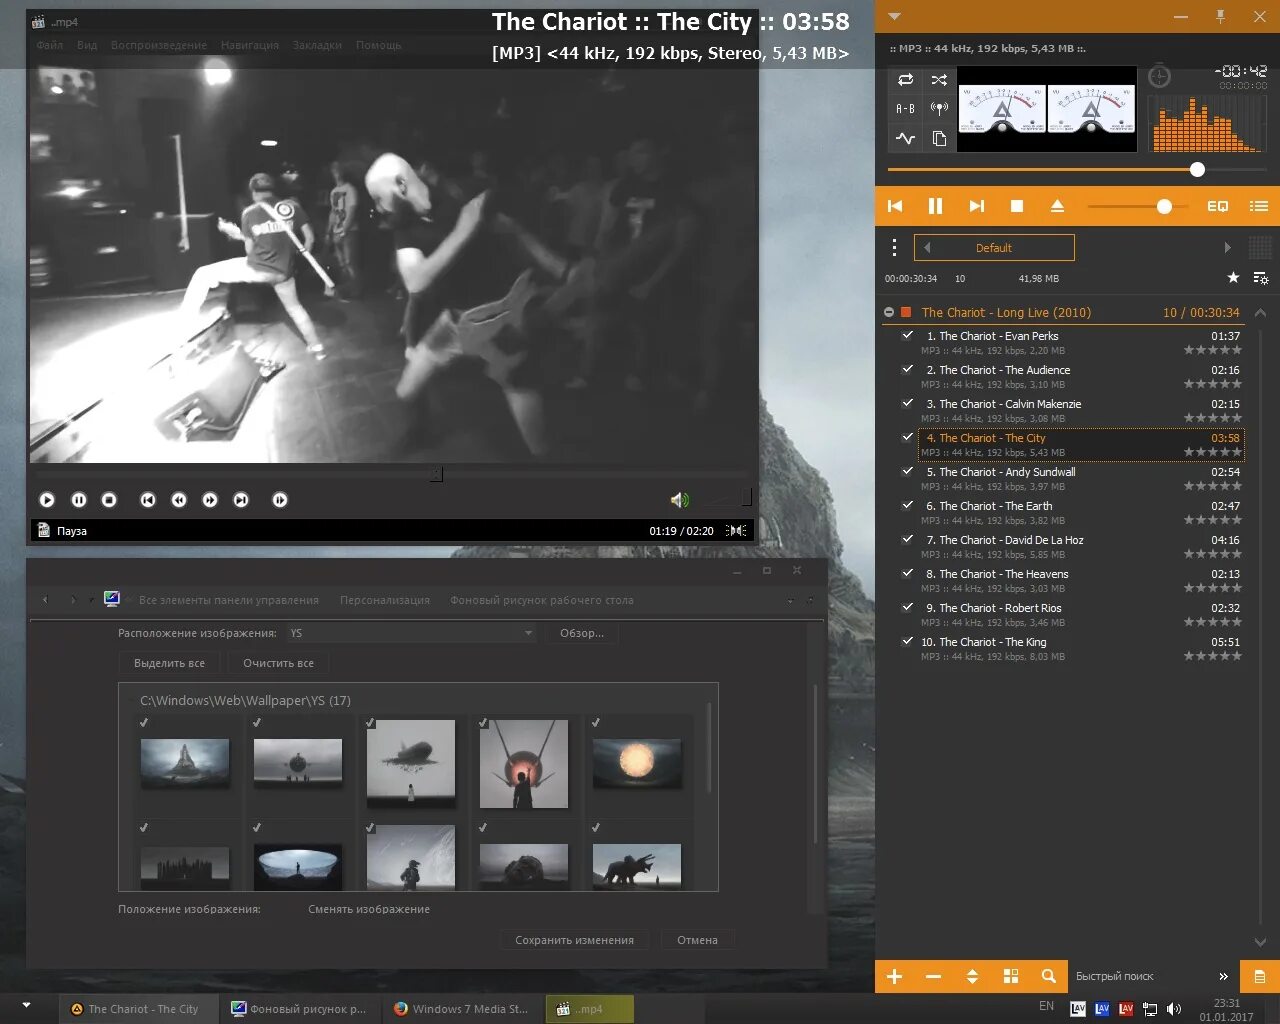Click the Быстрый поиск quick search field
This screenshot has width=1280, height=1024.
click(x=1140, y=976)
